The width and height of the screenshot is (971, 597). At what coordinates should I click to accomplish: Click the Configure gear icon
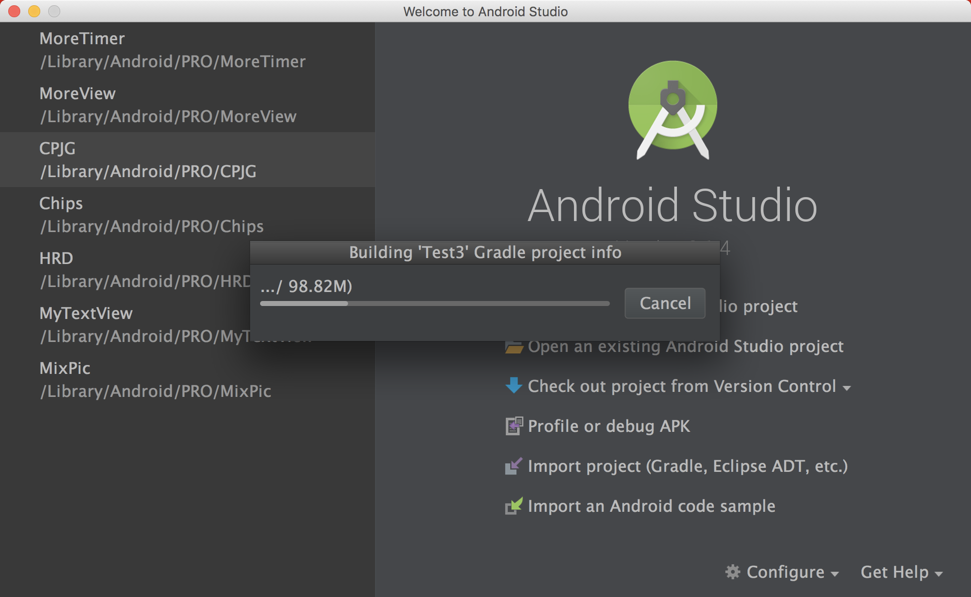[733, 572]
